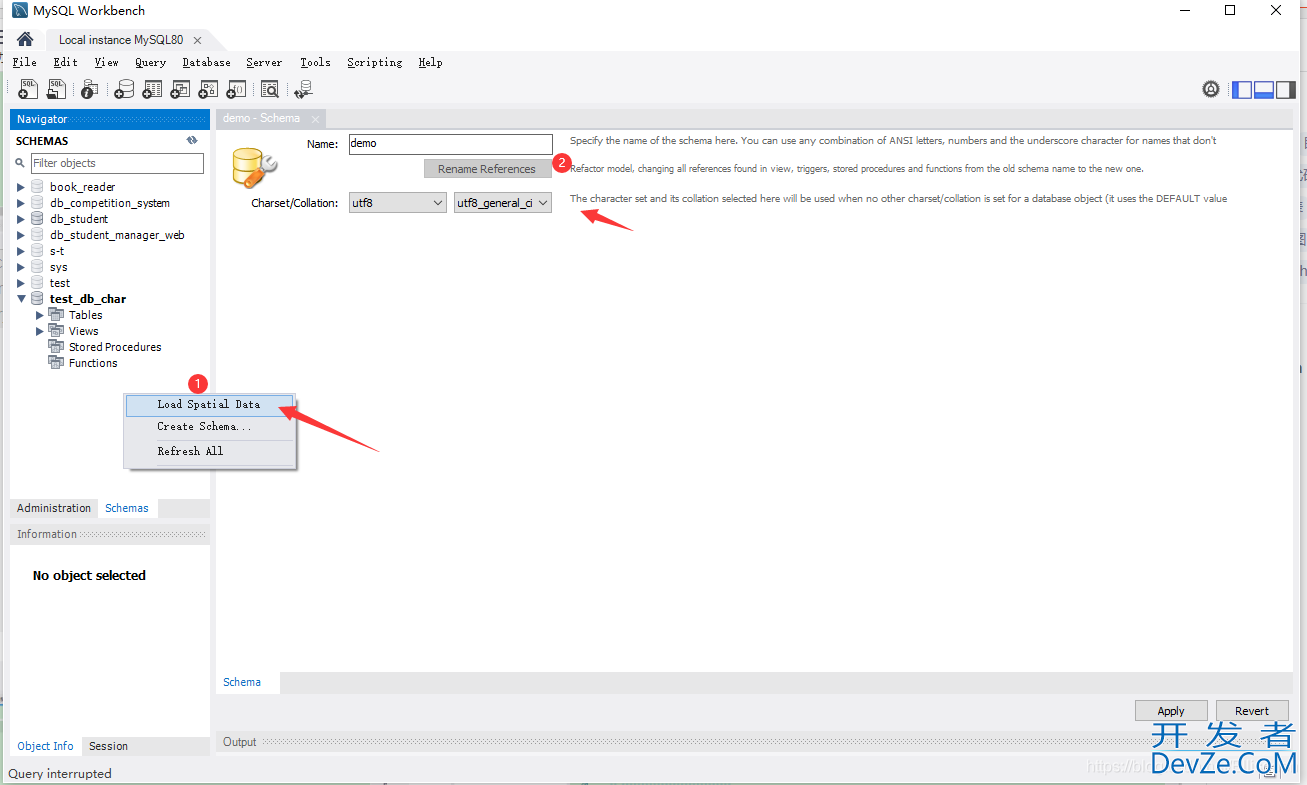1307x785 pixels.
Task: Create a new SQL tab icon
Action: coord(28,89)
